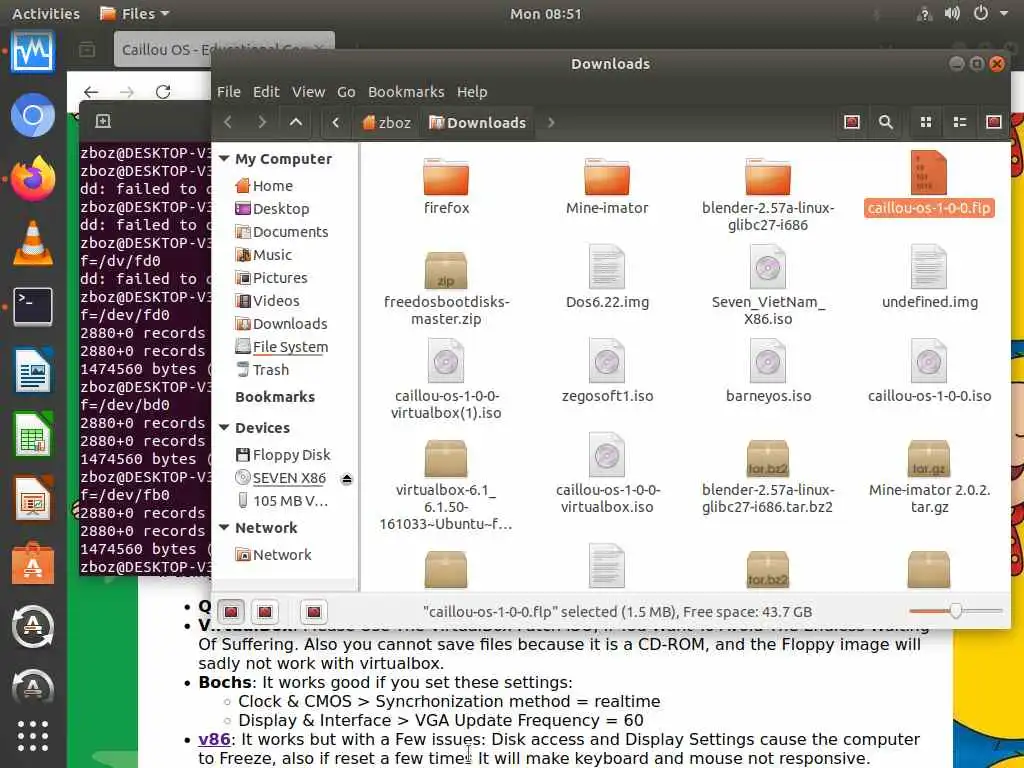The image size is (1024, 768).
Task: Open the v86 link in browser page
Action: tap(214, 739)
